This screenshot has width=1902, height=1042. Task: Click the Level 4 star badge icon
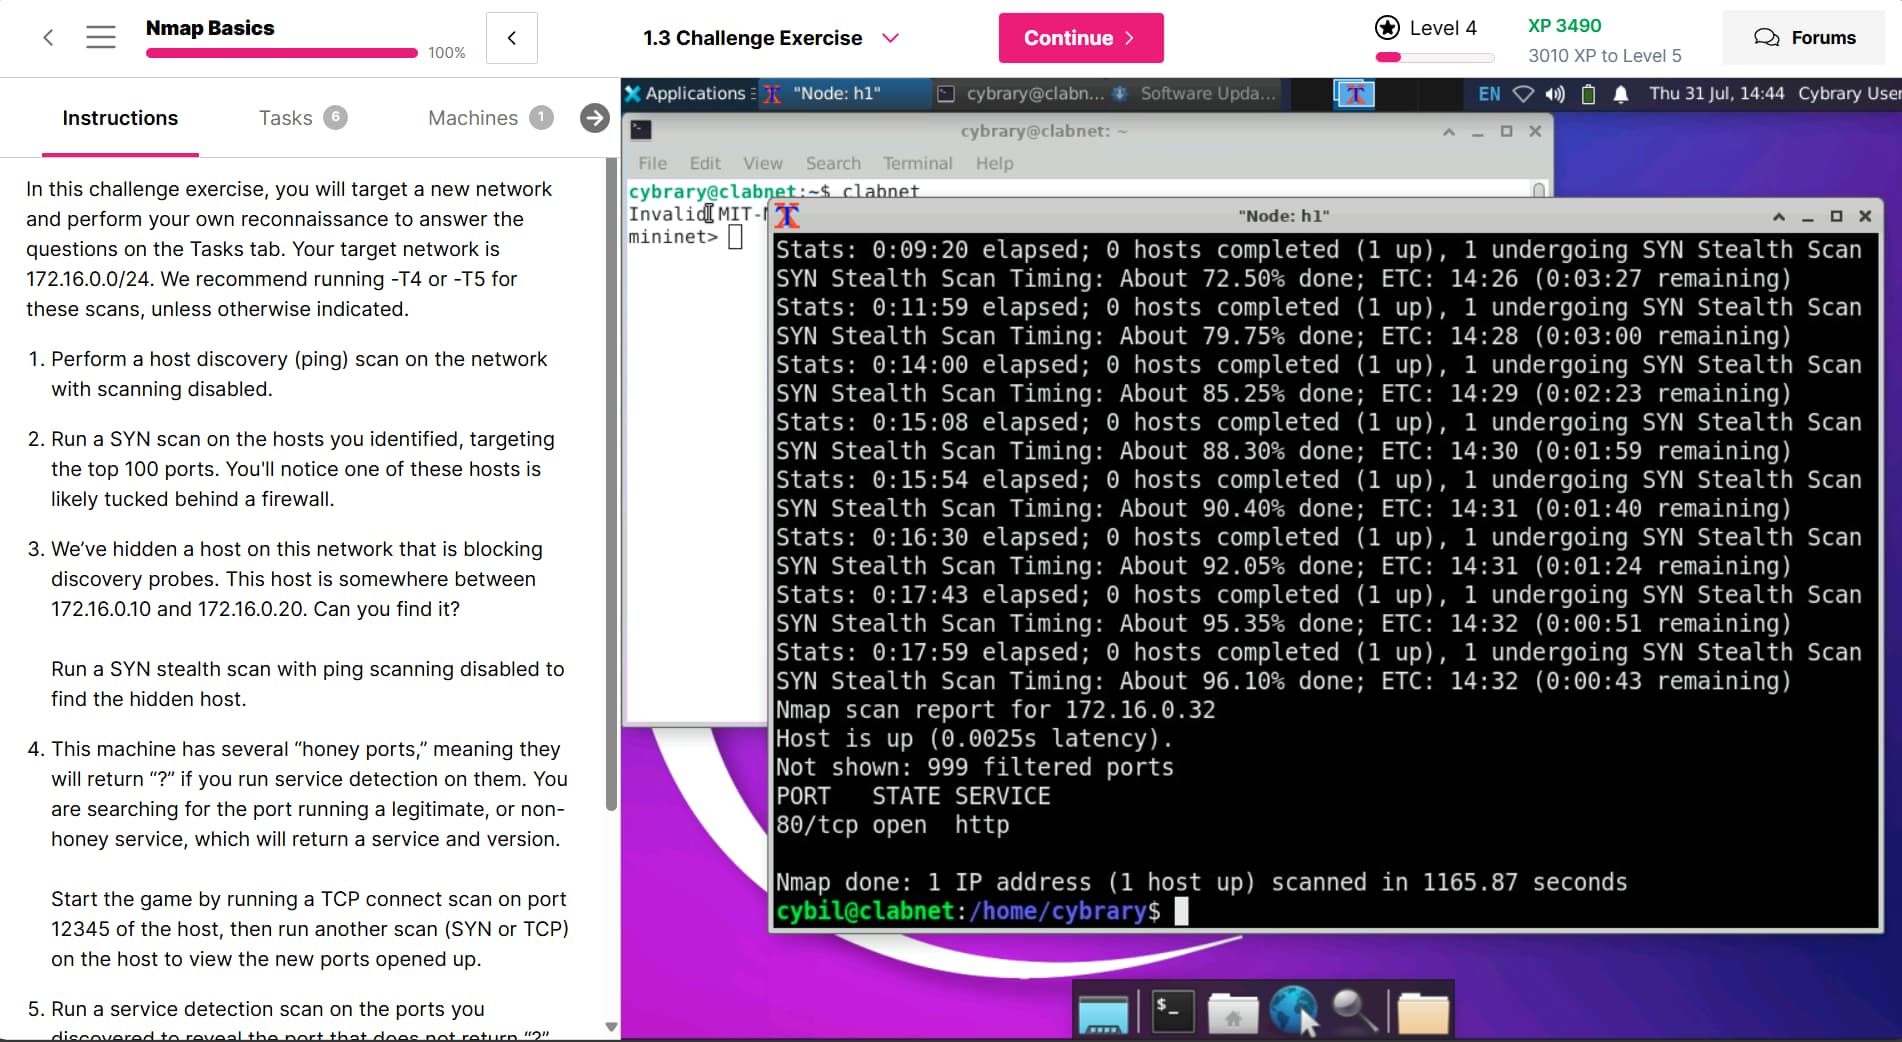click(1387, 28)
